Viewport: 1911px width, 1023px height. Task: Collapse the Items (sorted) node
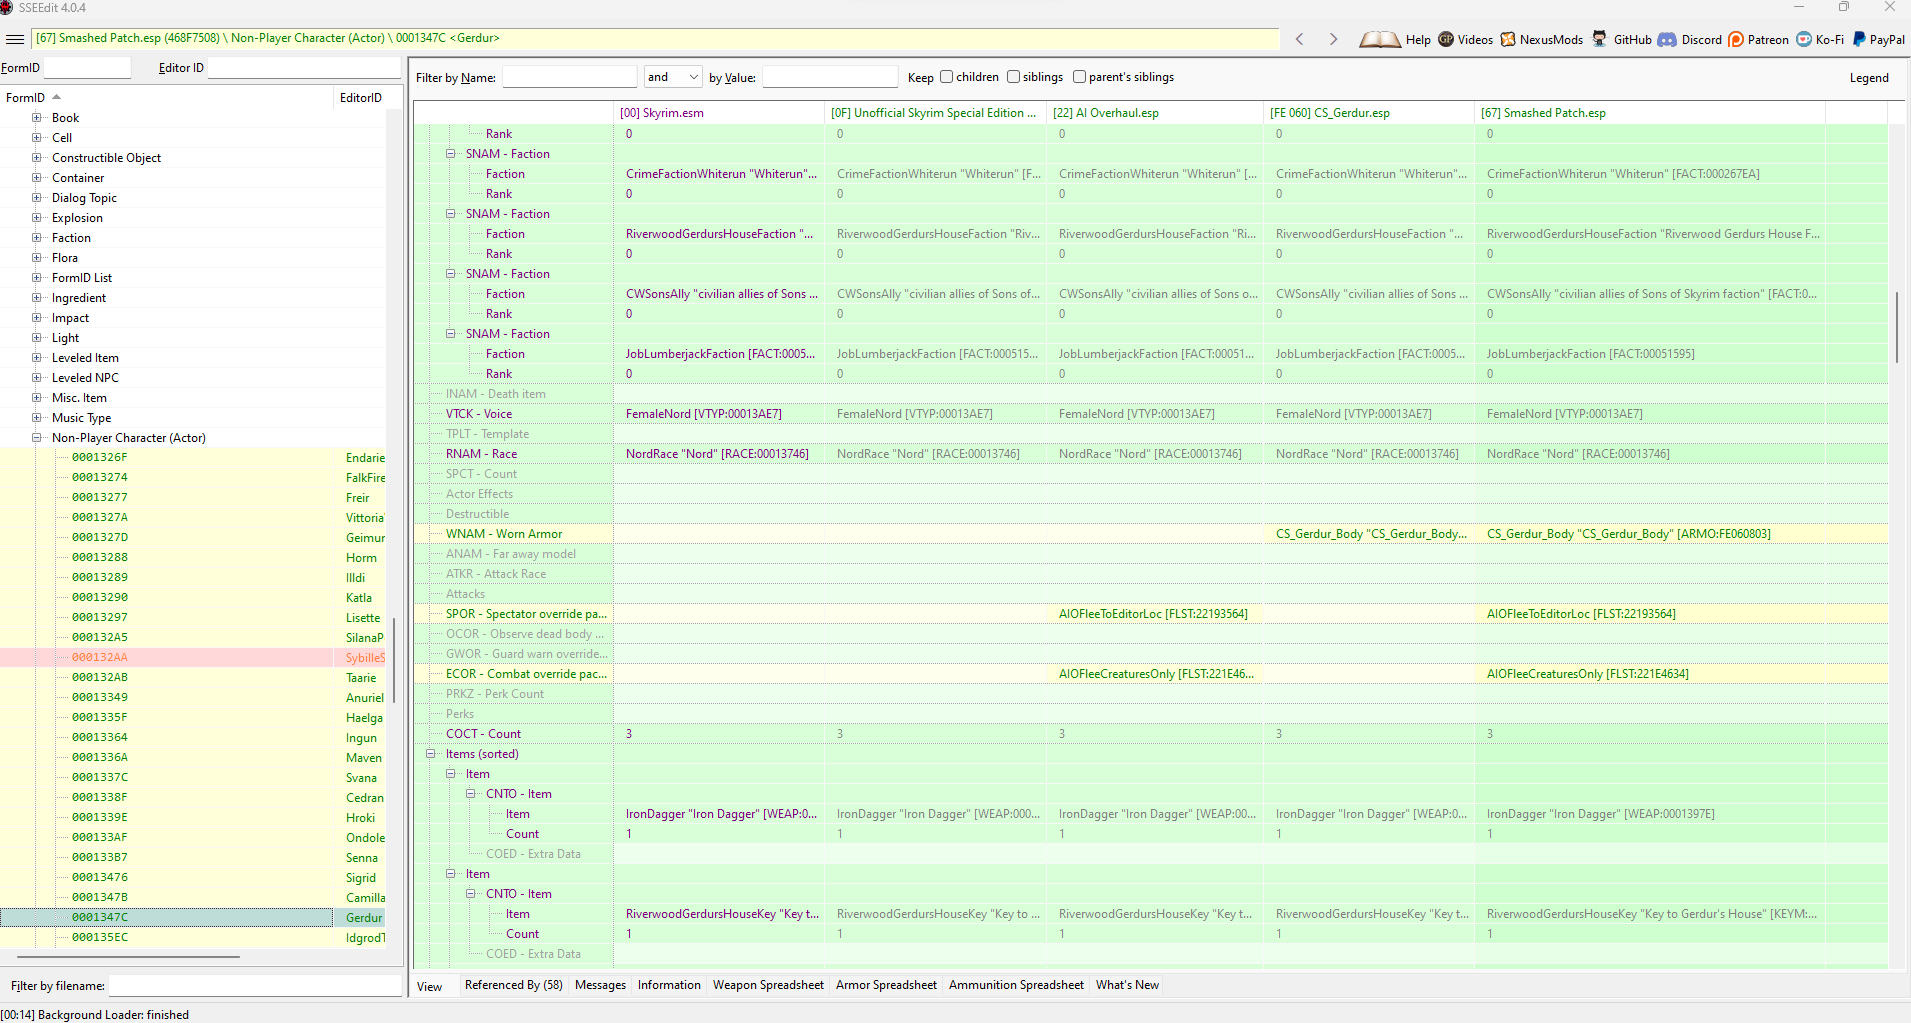point(431,754)
